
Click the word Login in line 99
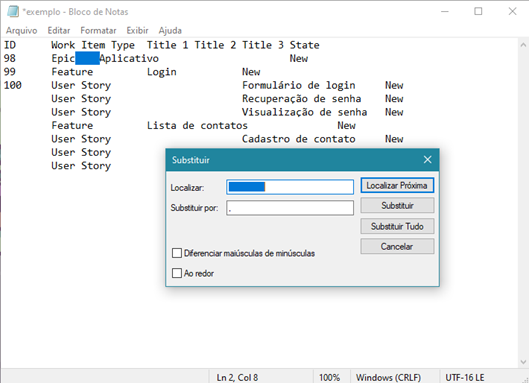point(162,72)
